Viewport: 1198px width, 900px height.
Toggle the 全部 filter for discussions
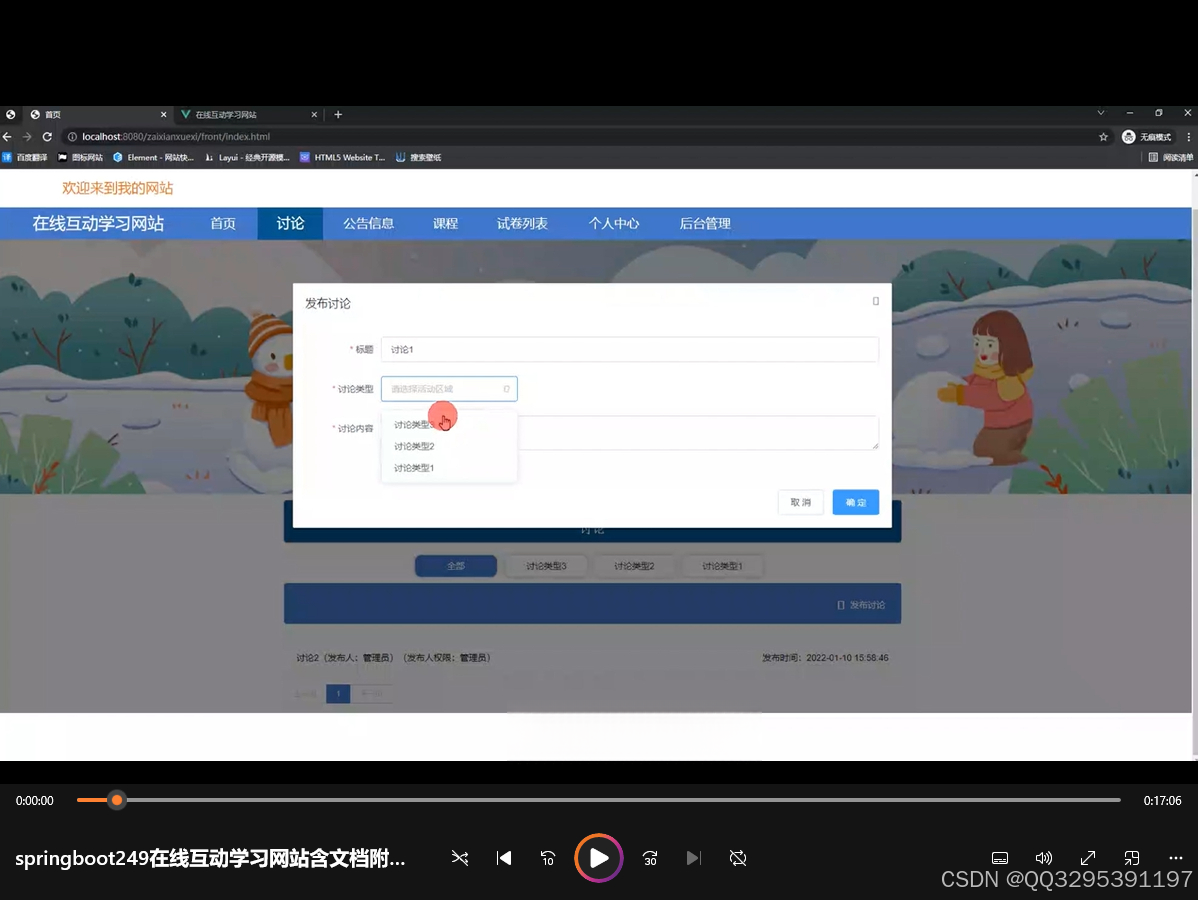[455, 565]
